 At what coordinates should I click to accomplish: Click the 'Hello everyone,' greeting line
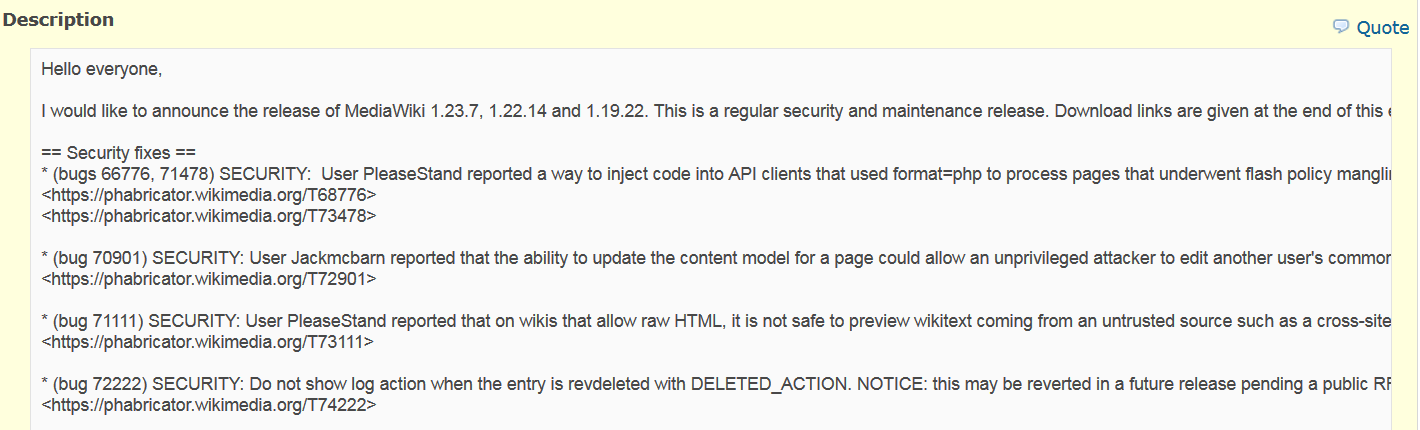[x=101, y=69]
